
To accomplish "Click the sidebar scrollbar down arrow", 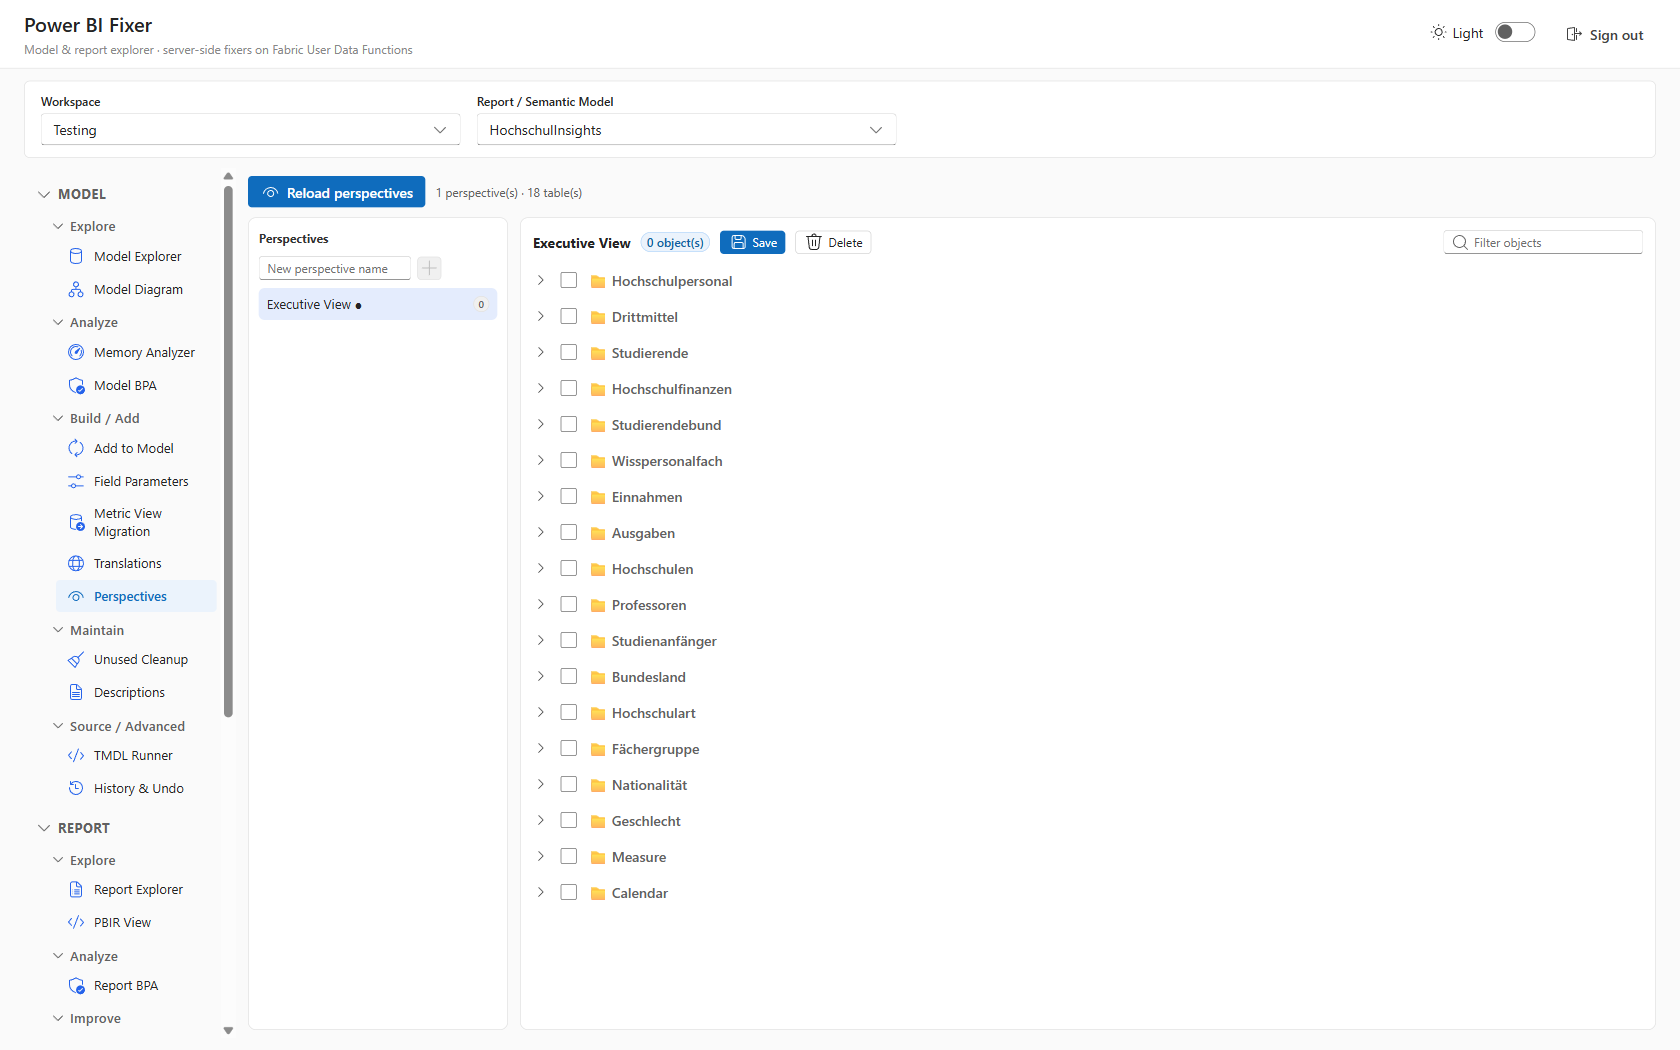I will pyautogui.click(x=228, y=1030).
